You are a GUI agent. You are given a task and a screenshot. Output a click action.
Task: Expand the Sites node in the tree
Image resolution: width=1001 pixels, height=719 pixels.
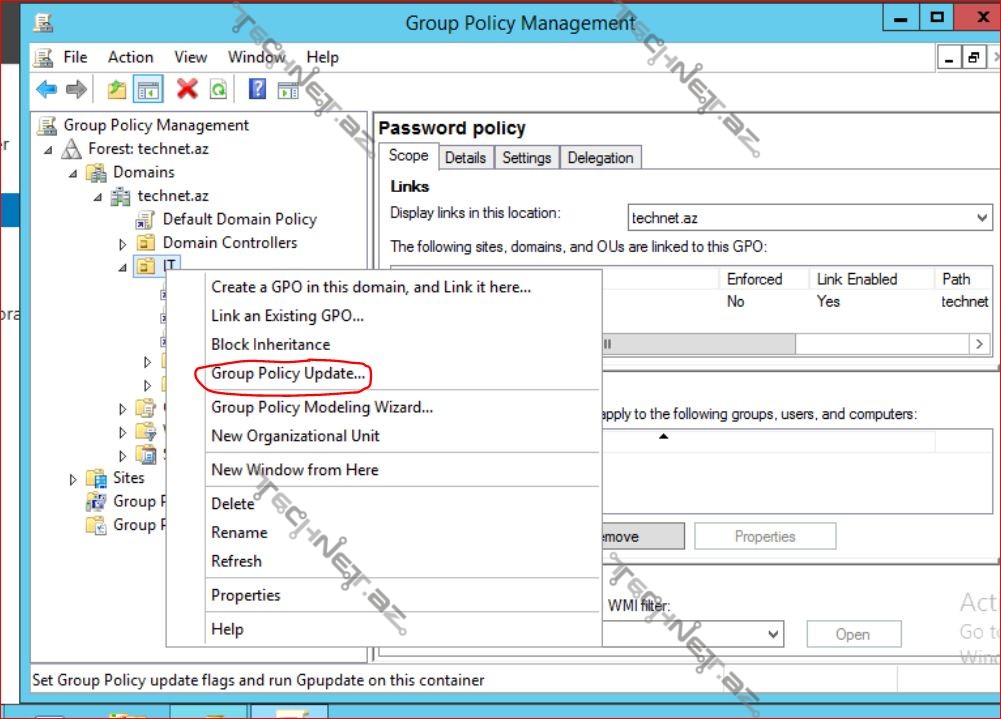pos(73,479)
